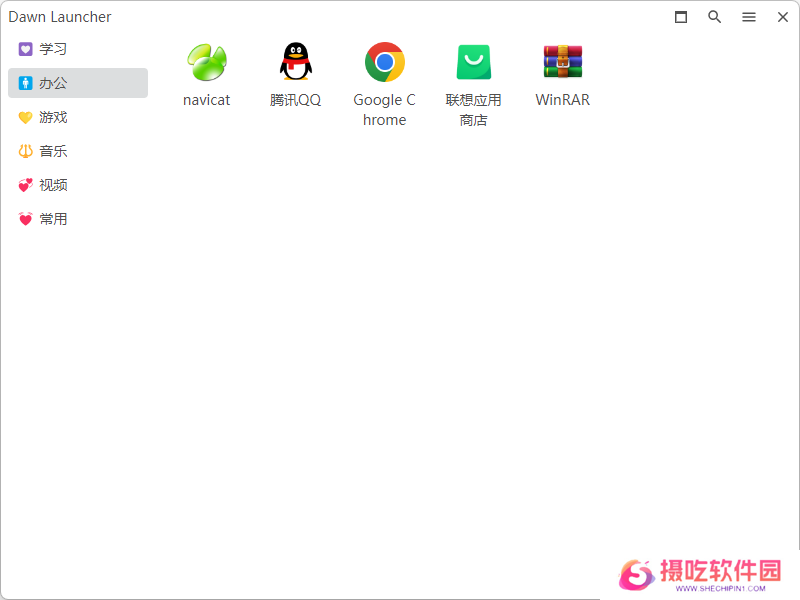Click the double hearts icon beside 视频
The width and height of the screenshot is (800, 600).
tap(26, 185)
